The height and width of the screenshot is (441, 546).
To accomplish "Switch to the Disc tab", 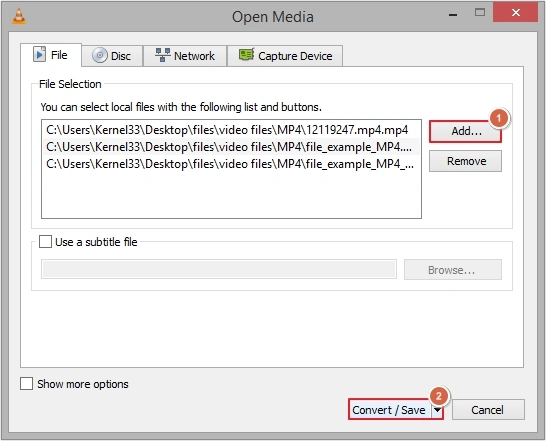I will tap(112, 56).
